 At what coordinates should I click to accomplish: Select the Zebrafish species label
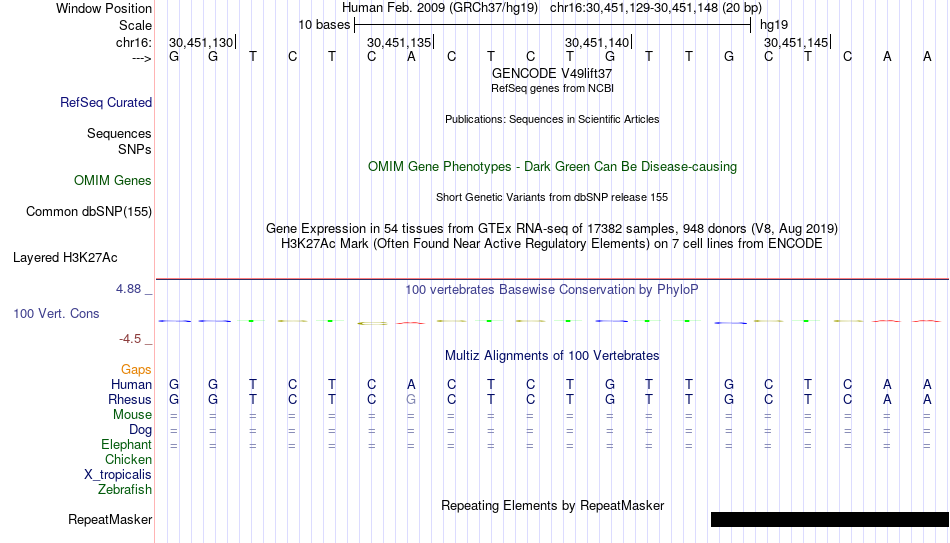pos(125,490)
